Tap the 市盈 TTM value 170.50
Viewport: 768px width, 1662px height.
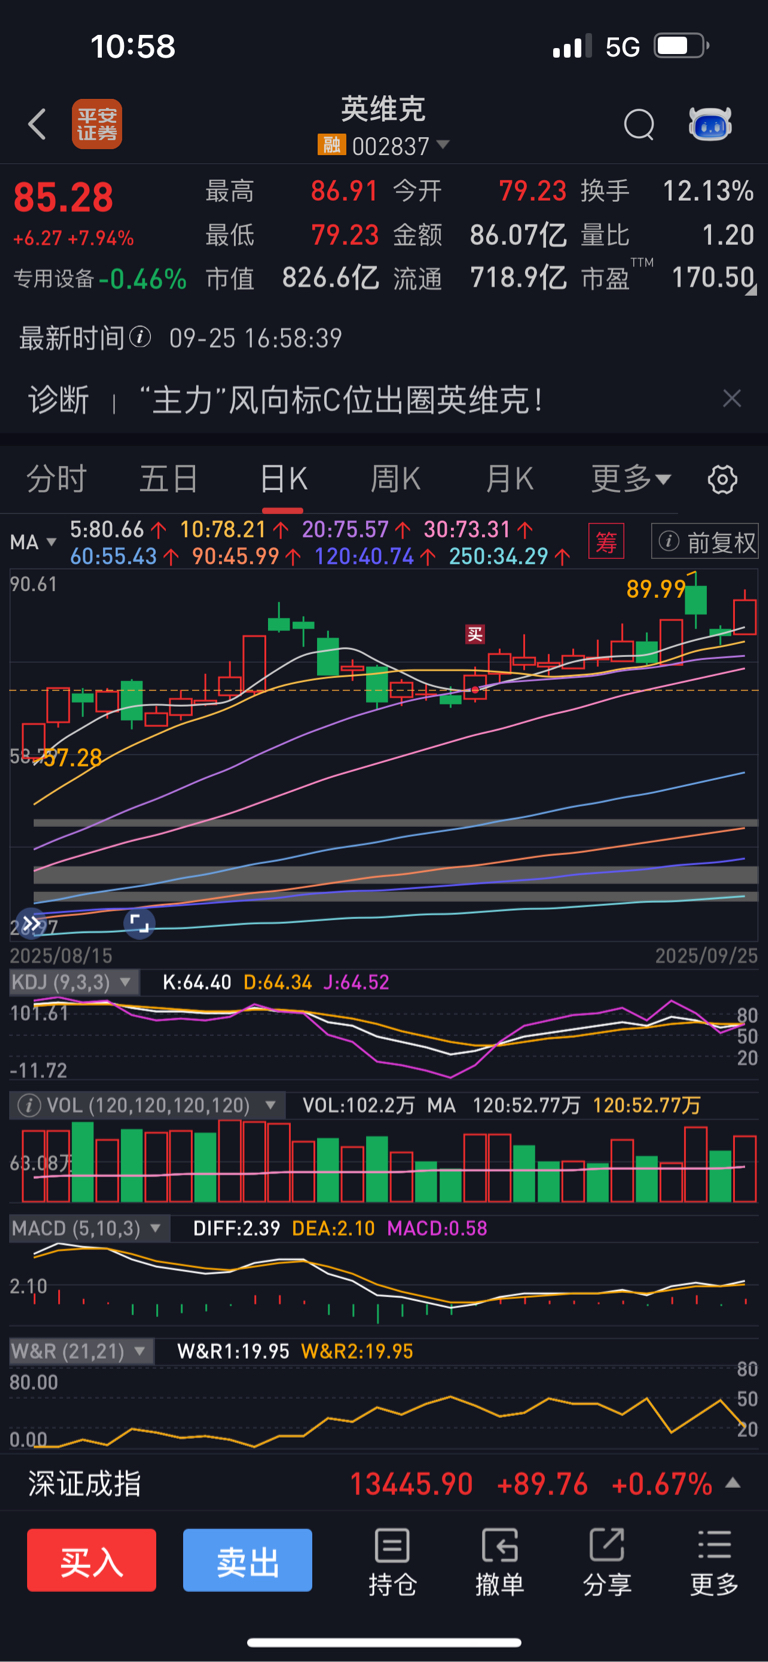[x=713, y=277]
